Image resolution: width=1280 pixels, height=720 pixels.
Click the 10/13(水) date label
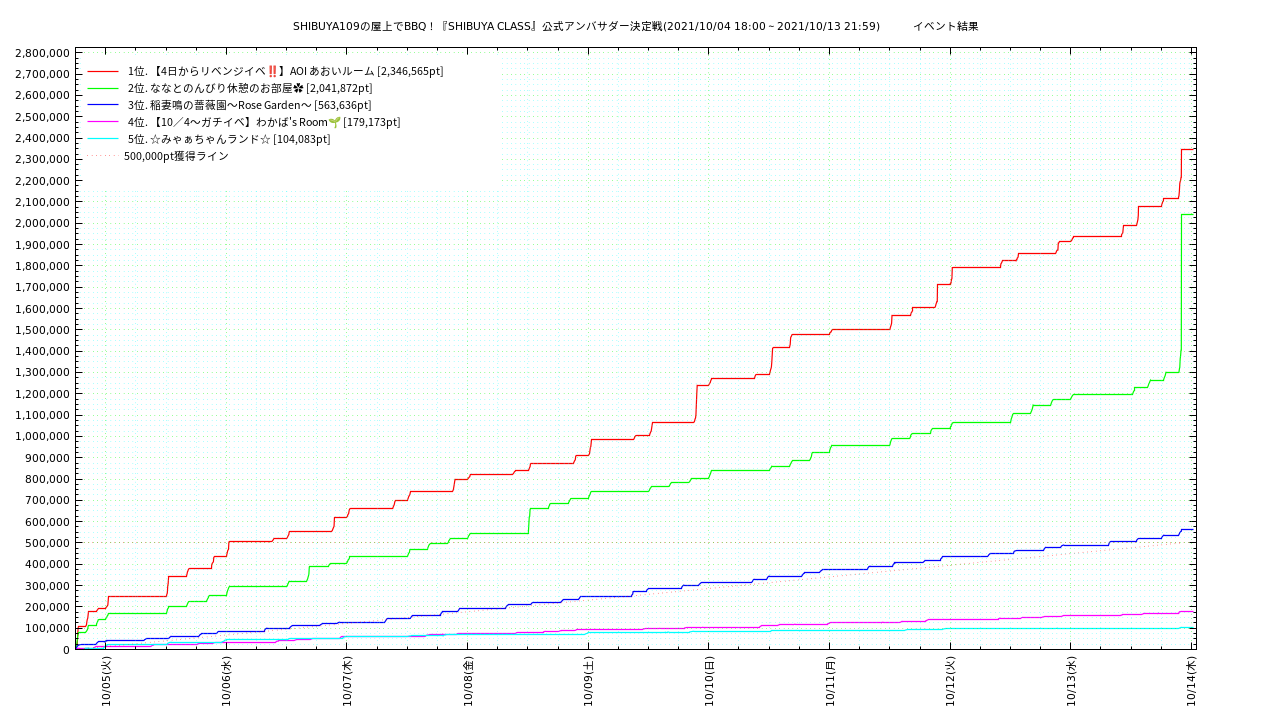[1071, 681]
